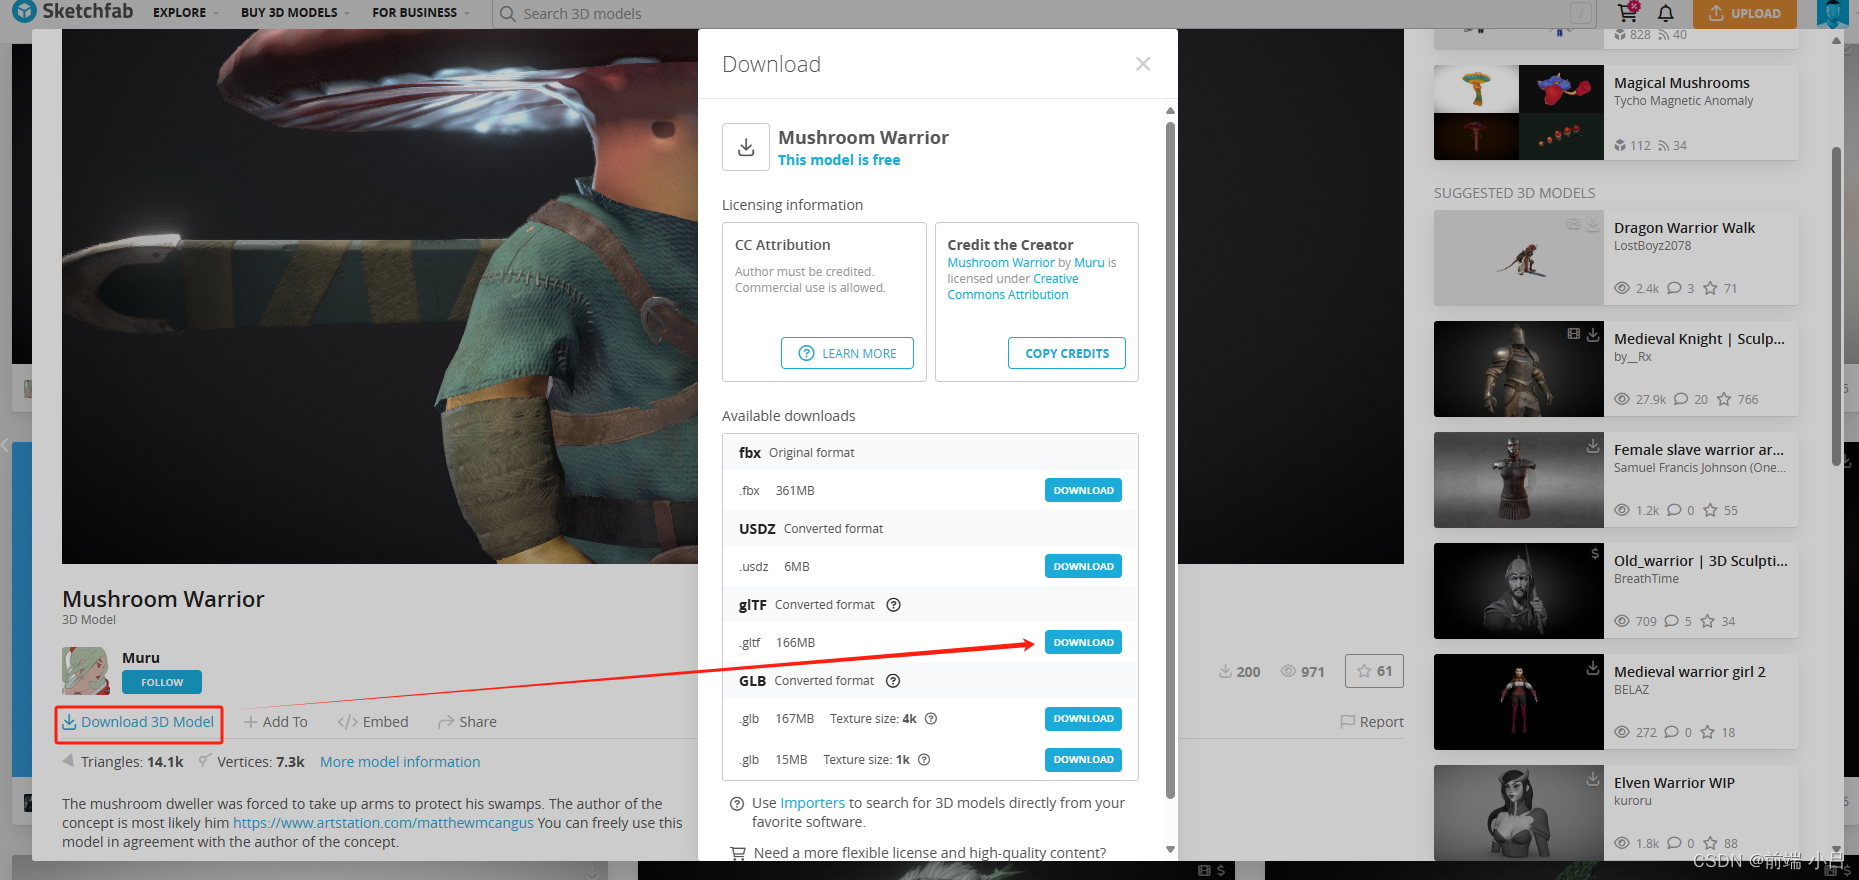Click the user avatar in header
The image size is (1859, 880).
1832,13
